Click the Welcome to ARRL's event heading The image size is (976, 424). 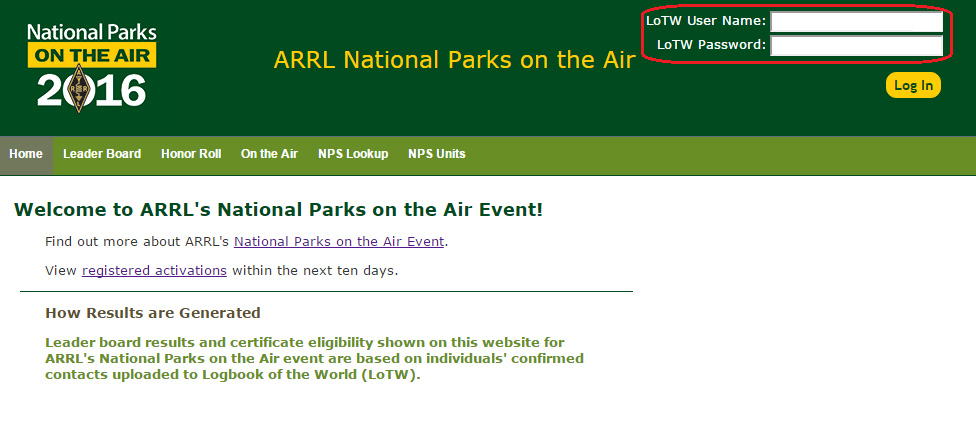278,210
